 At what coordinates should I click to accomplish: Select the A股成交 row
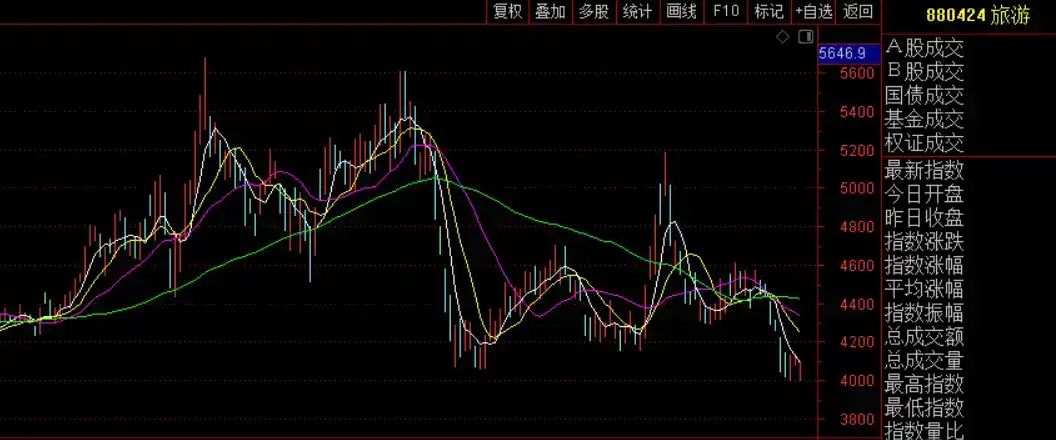pyautogui.click(x=924, y=48)
